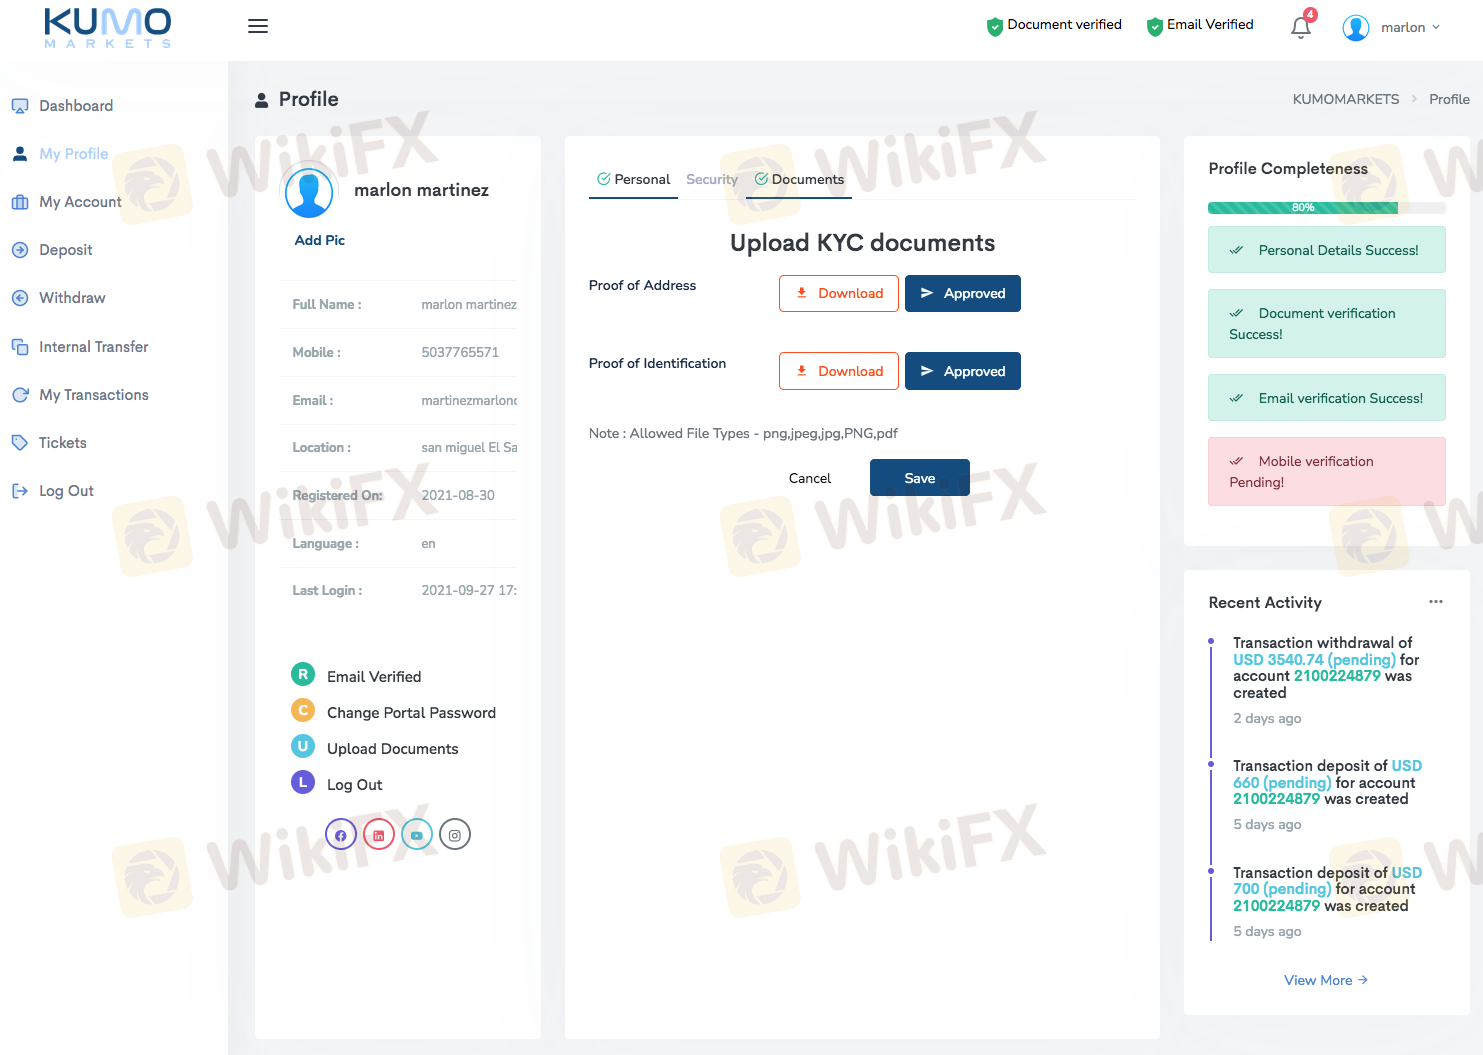This screenshot has width=1483, height=1055.
Task: Open Recent Activity options ellipsis
Action: tap(1435, 602)
